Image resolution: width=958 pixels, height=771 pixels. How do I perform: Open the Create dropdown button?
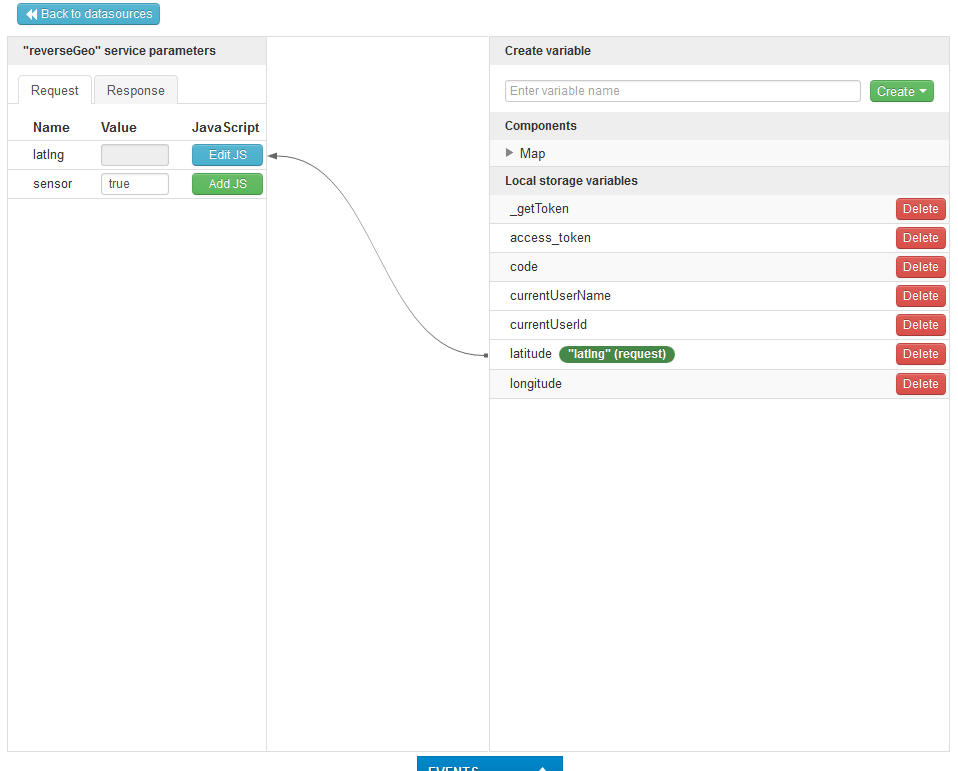coord(901,91)
